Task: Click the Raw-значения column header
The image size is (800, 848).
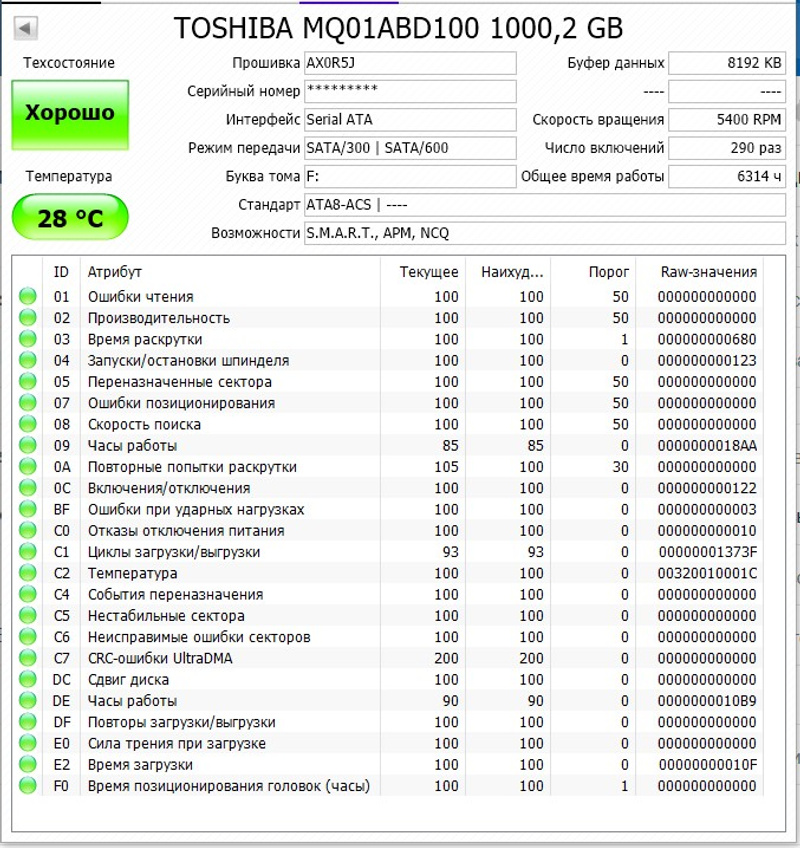Action: (708, 272)
